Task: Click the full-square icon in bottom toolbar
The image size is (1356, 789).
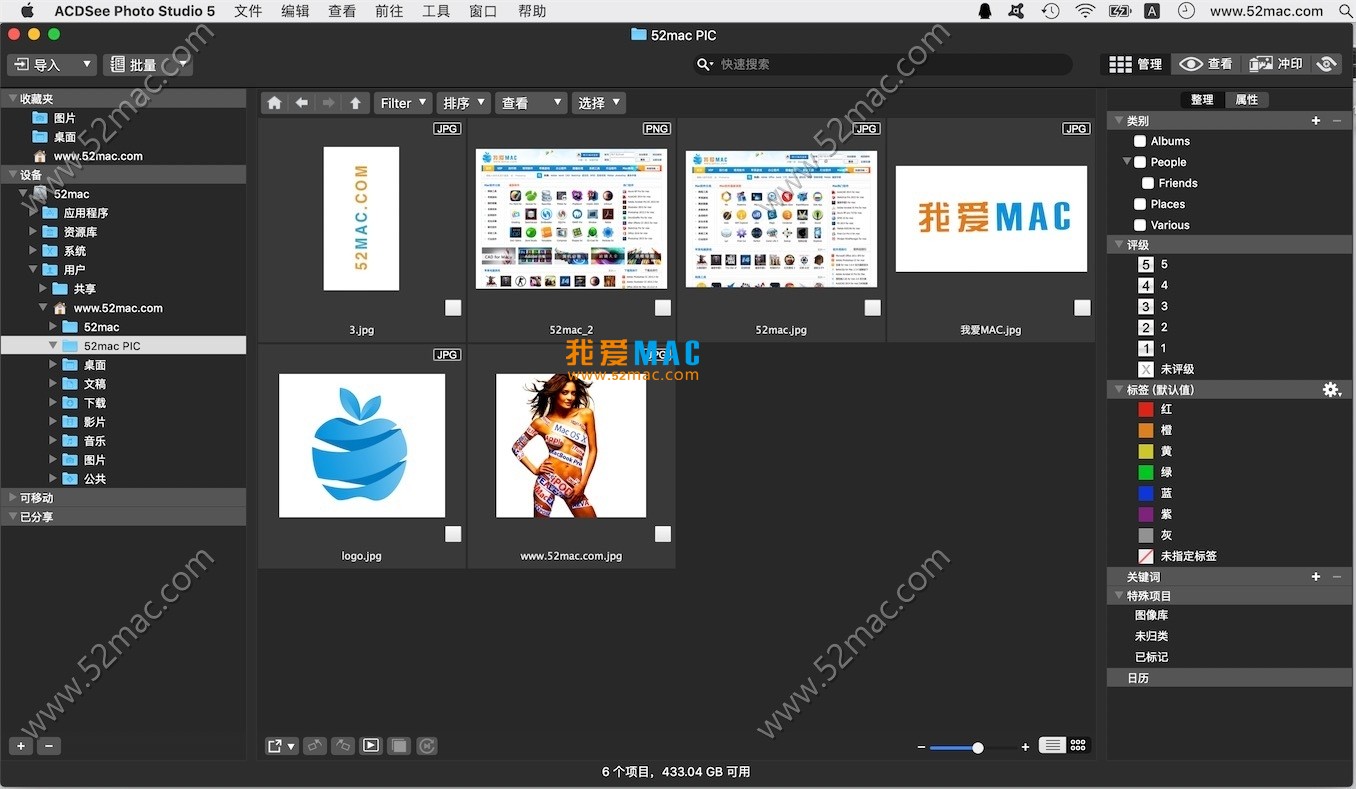Action: pos(399,746)
